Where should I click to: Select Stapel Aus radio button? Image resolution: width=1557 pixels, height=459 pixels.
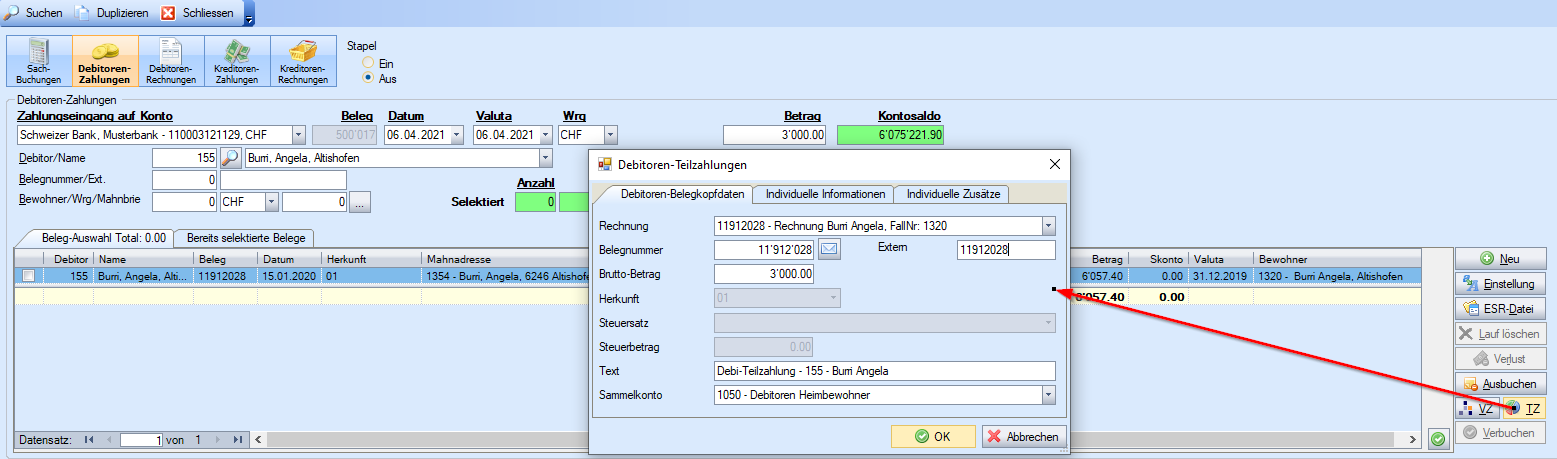click(368, 78)
